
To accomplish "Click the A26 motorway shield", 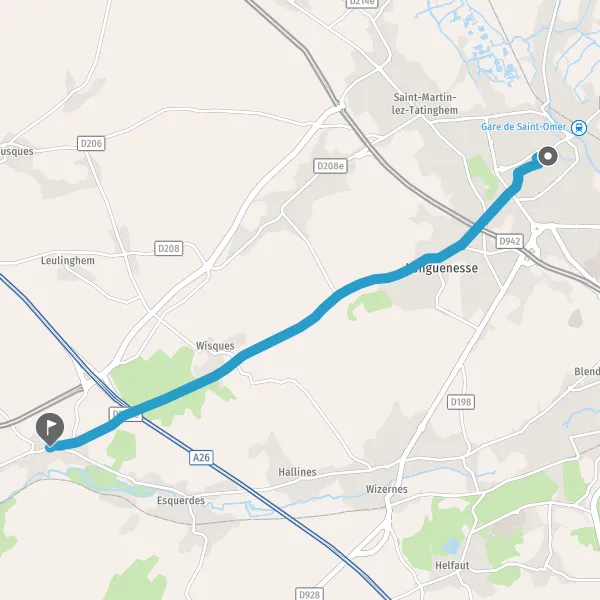I will pyautogui.click(x=201, y=457).
